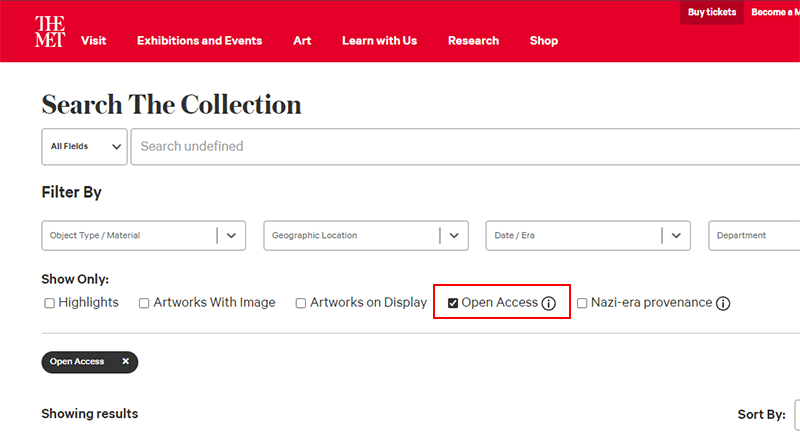Open the Visit menu
This screenshot has width=800, height=445.
(93, 41)
